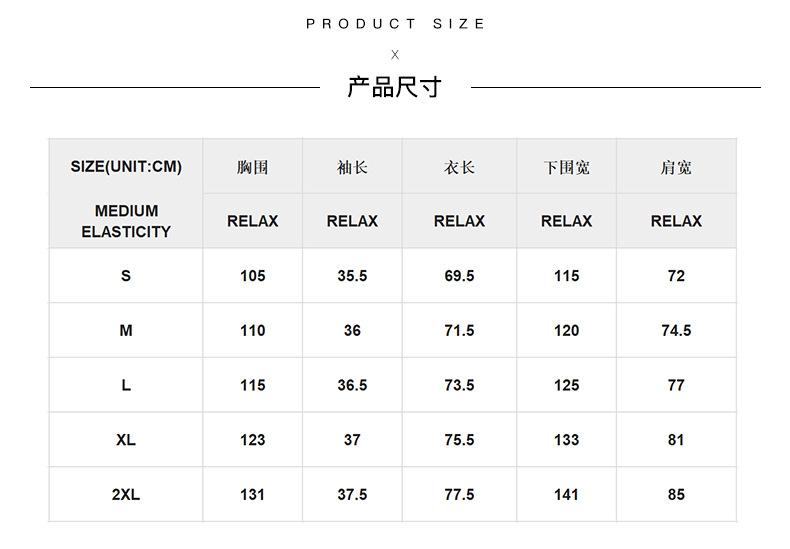Click the L row chest value 115
The width and height of the screenshot is (790, 549).
coord(252,385)
